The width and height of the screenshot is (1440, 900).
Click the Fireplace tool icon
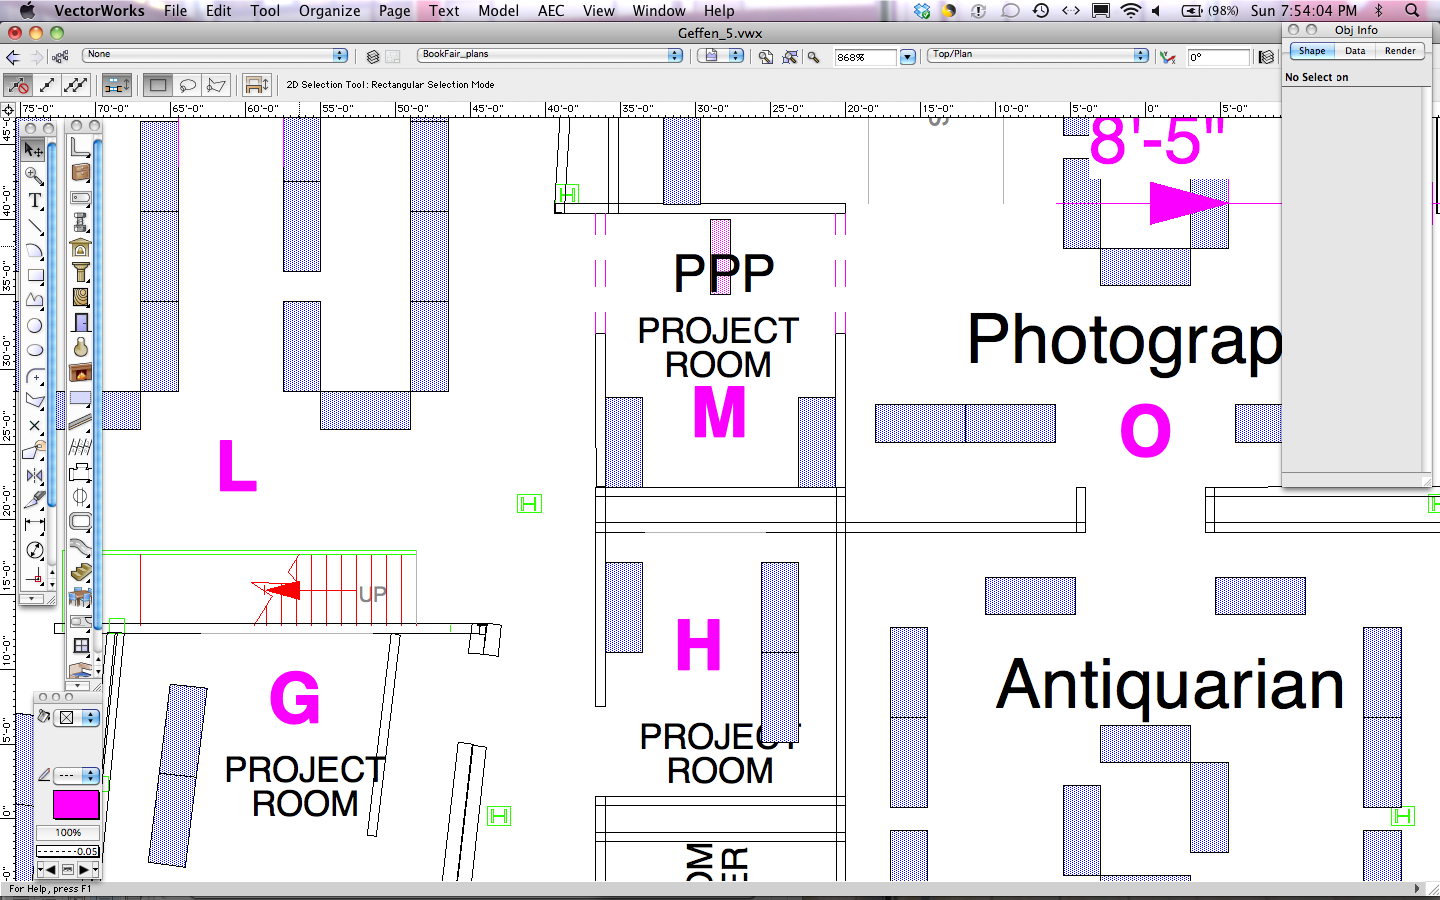tap(81, 372)
